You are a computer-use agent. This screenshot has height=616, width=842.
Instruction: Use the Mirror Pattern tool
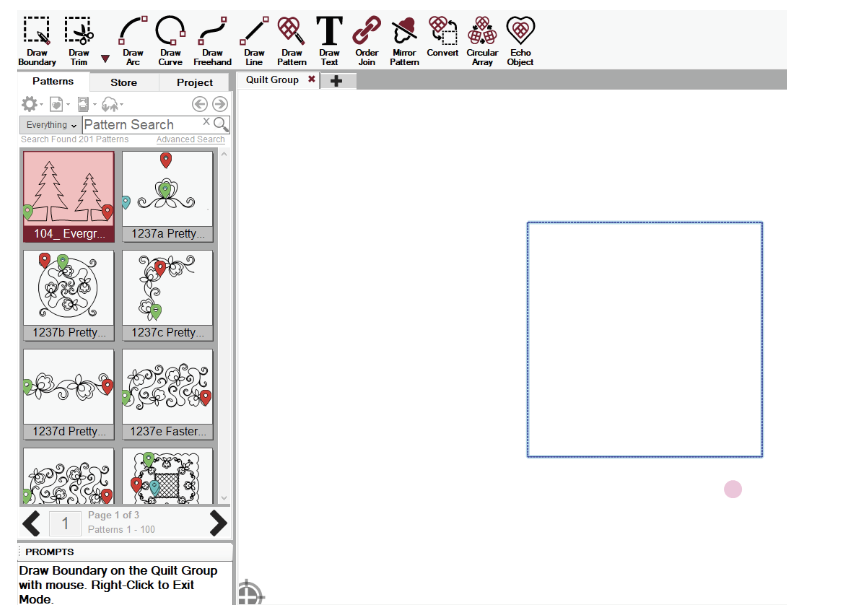click(x=404, y=40)
